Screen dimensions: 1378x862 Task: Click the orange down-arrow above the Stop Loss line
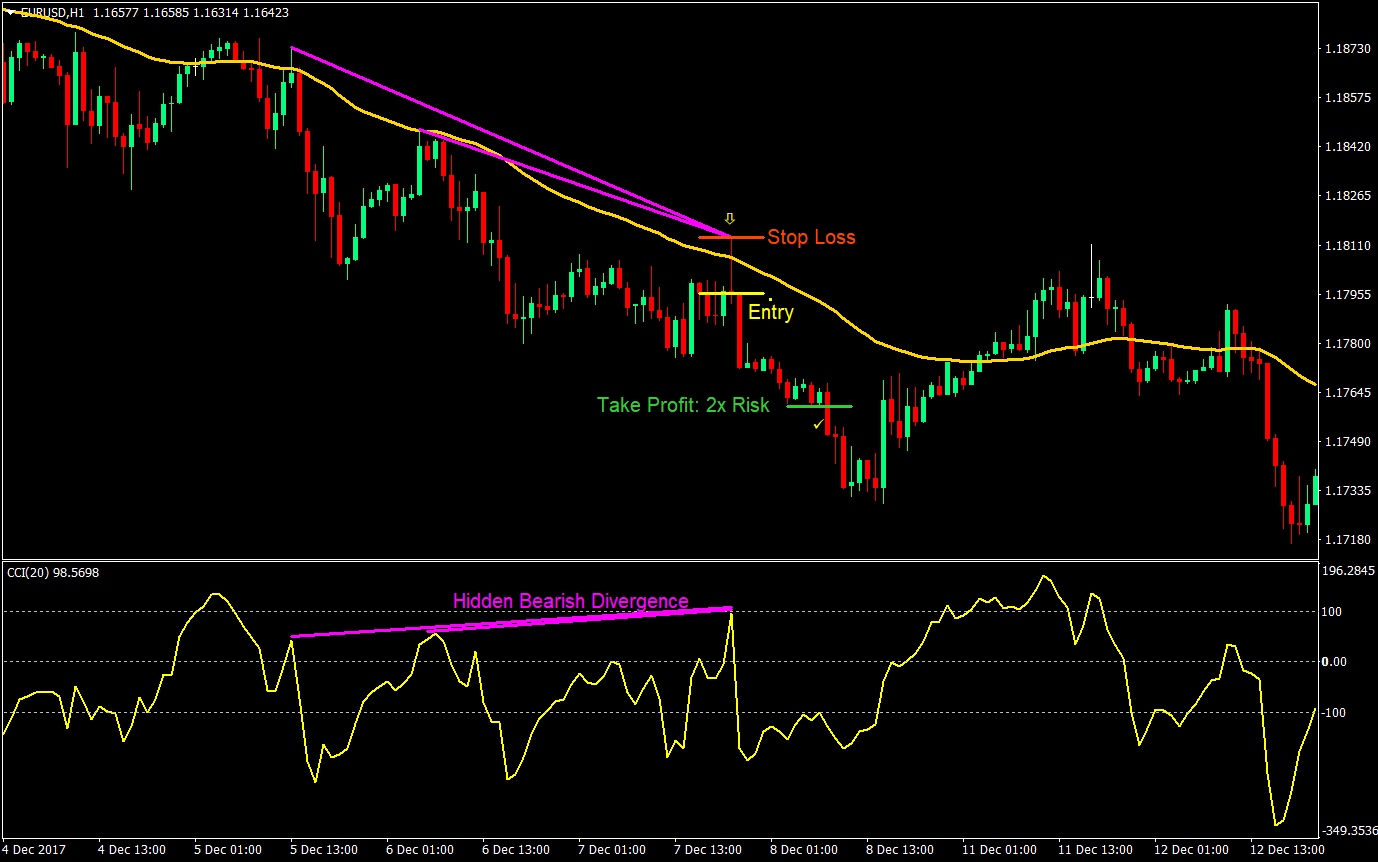point(730,219)
